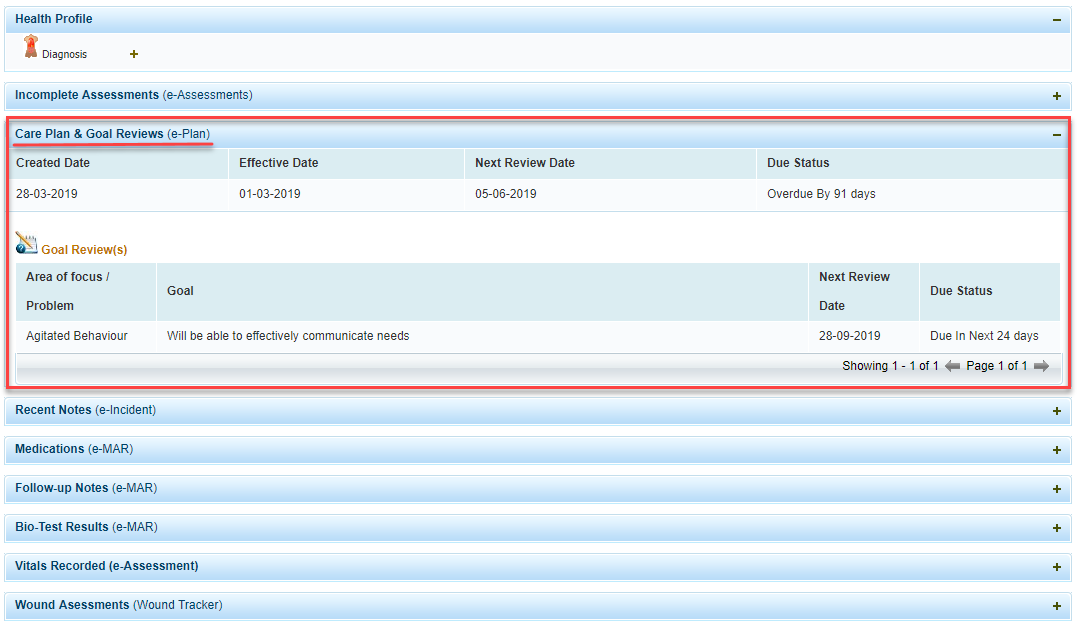The height and width of the screenshot is (627, 1080).
Task: Open the Goal Review(s) link
Action: coord(84,250)
